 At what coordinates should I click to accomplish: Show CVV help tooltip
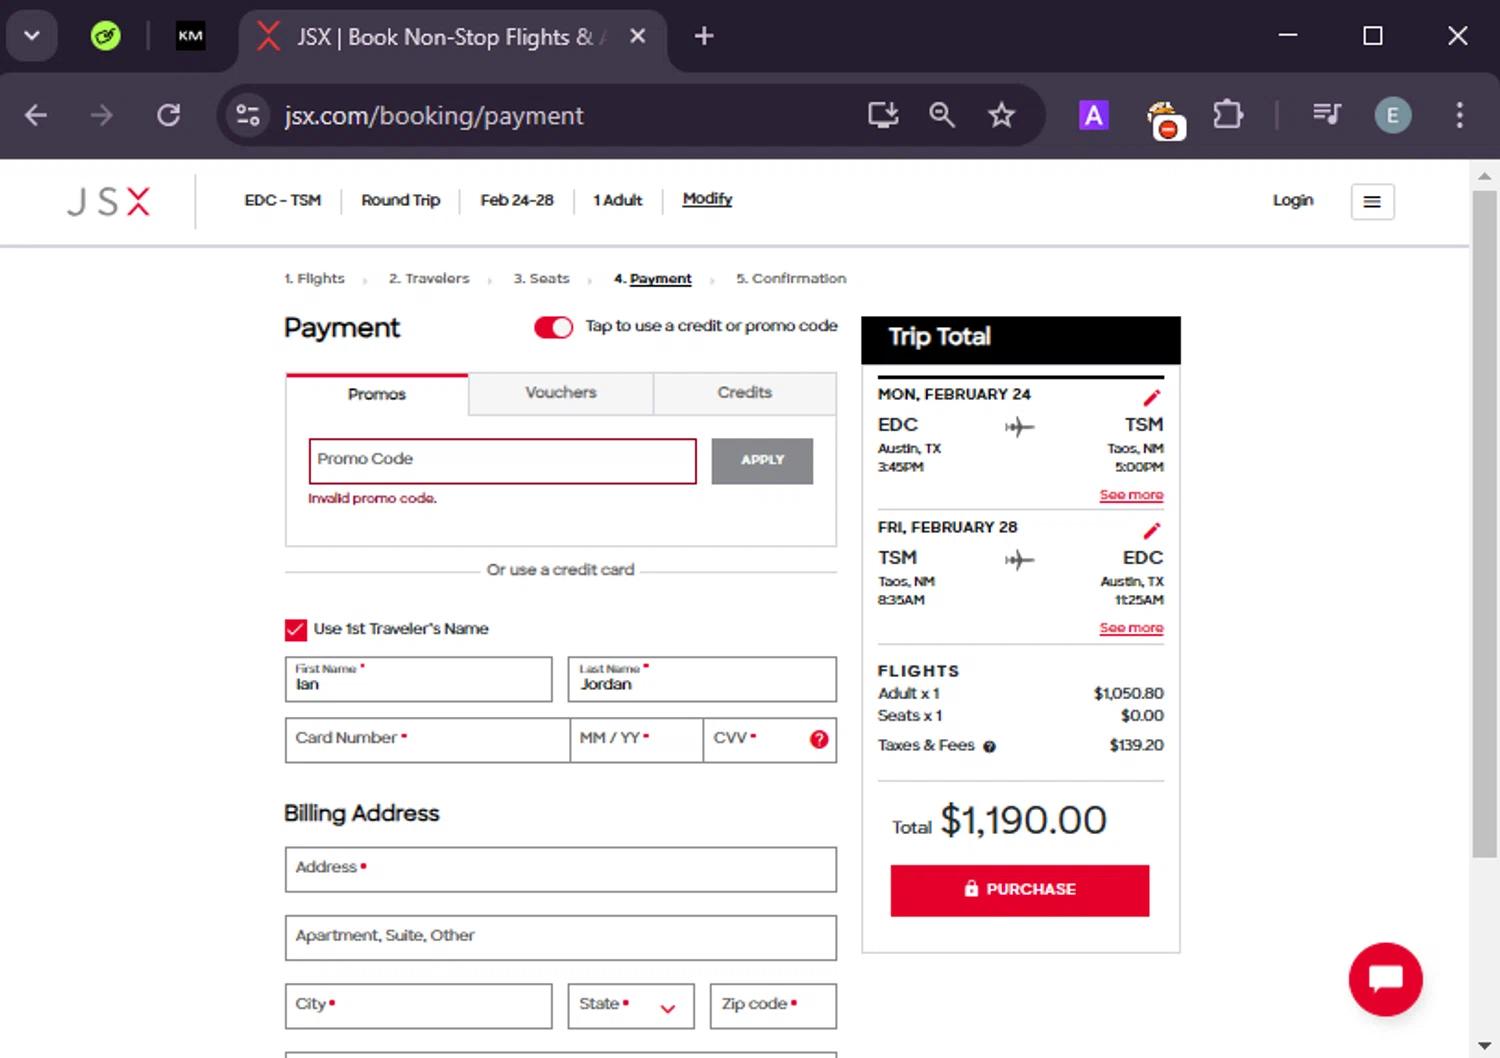819,739
